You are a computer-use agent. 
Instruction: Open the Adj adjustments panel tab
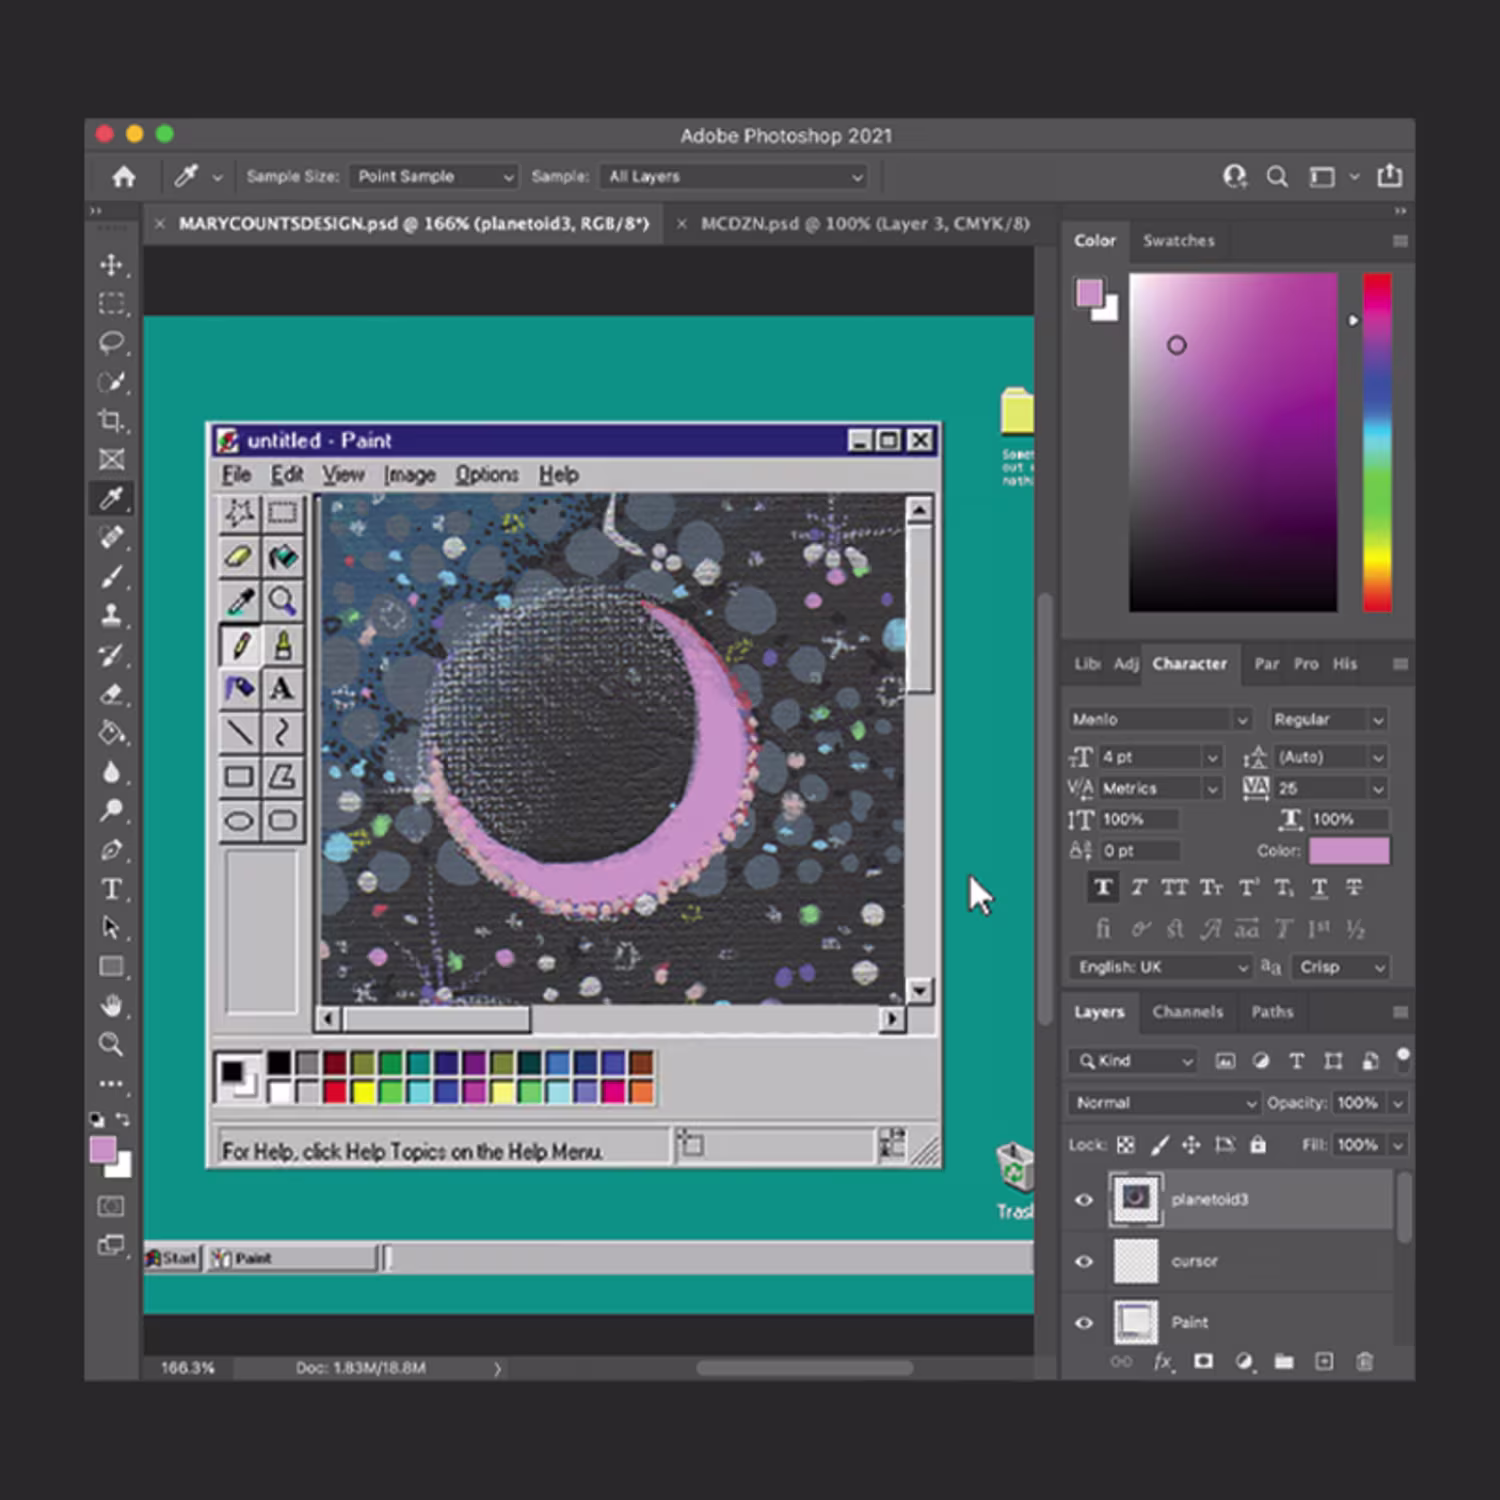(1126, 664)
